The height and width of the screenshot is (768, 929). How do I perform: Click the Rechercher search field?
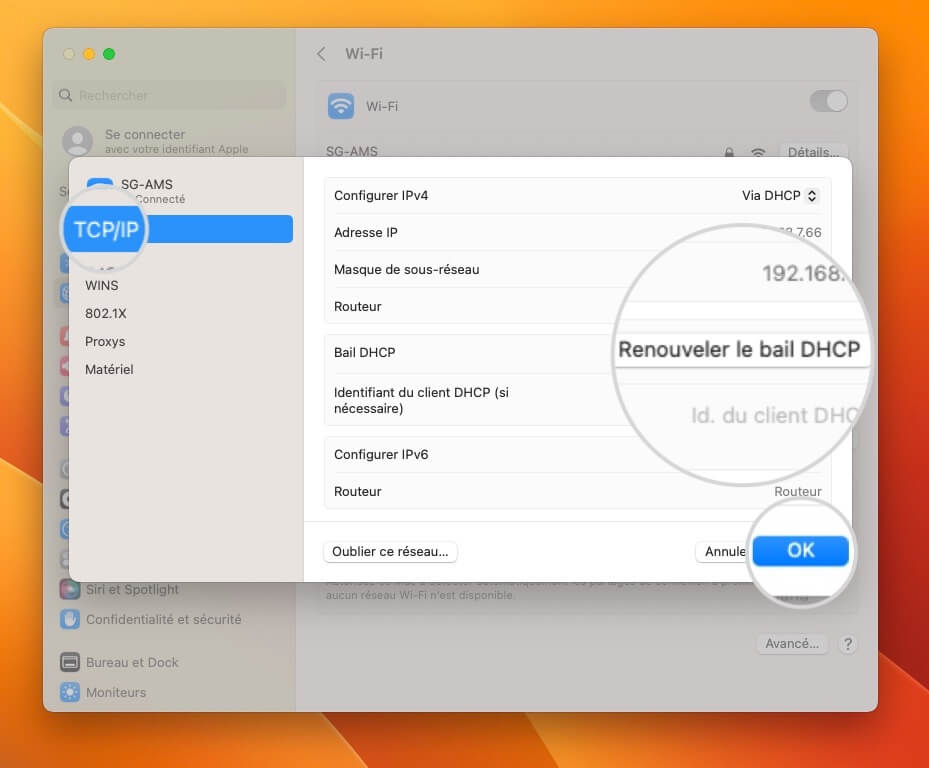coord(169,95)
